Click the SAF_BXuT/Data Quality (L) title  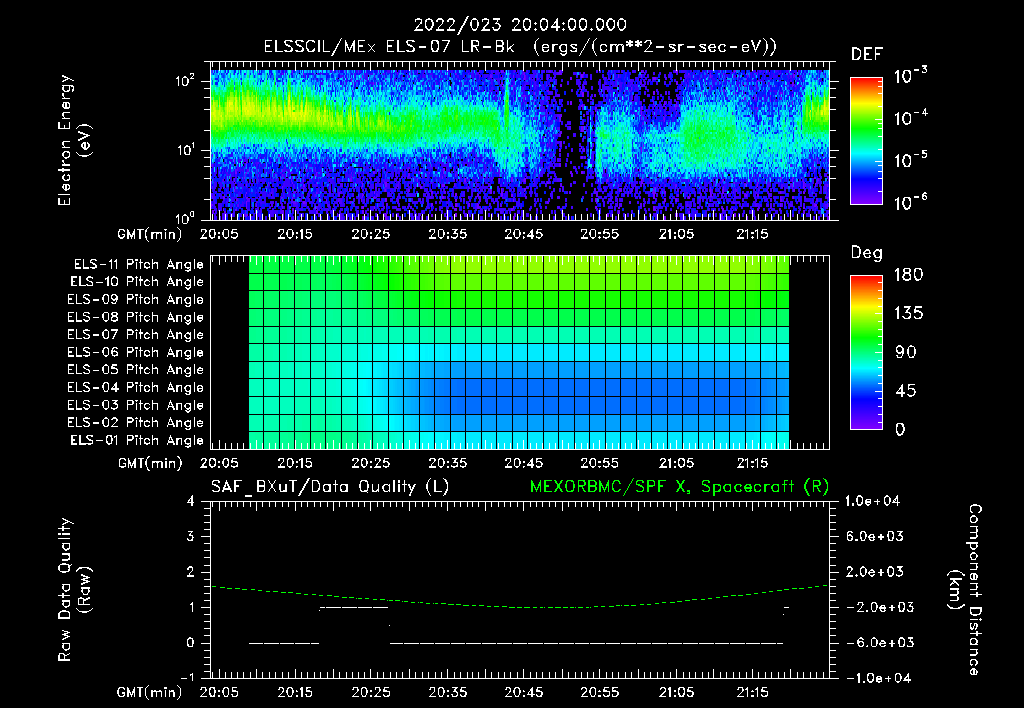[x=330, y=487]
